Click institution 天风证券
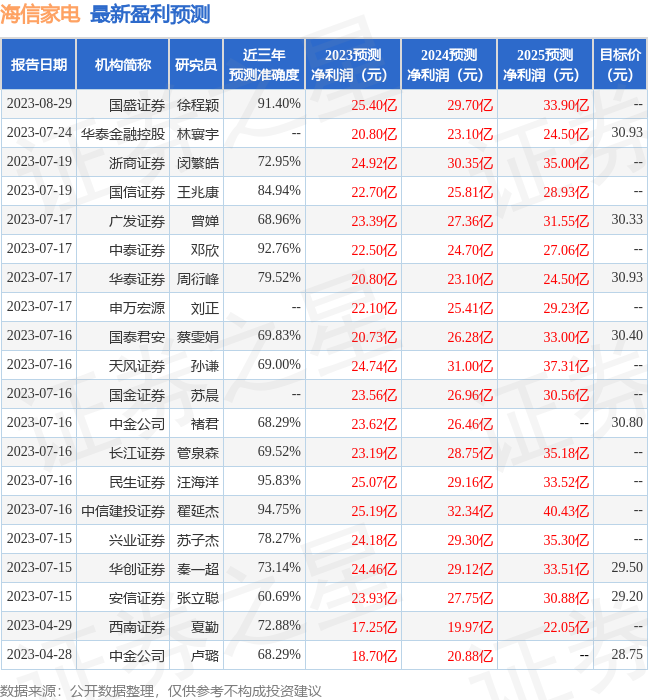 [x=137, y=366]
